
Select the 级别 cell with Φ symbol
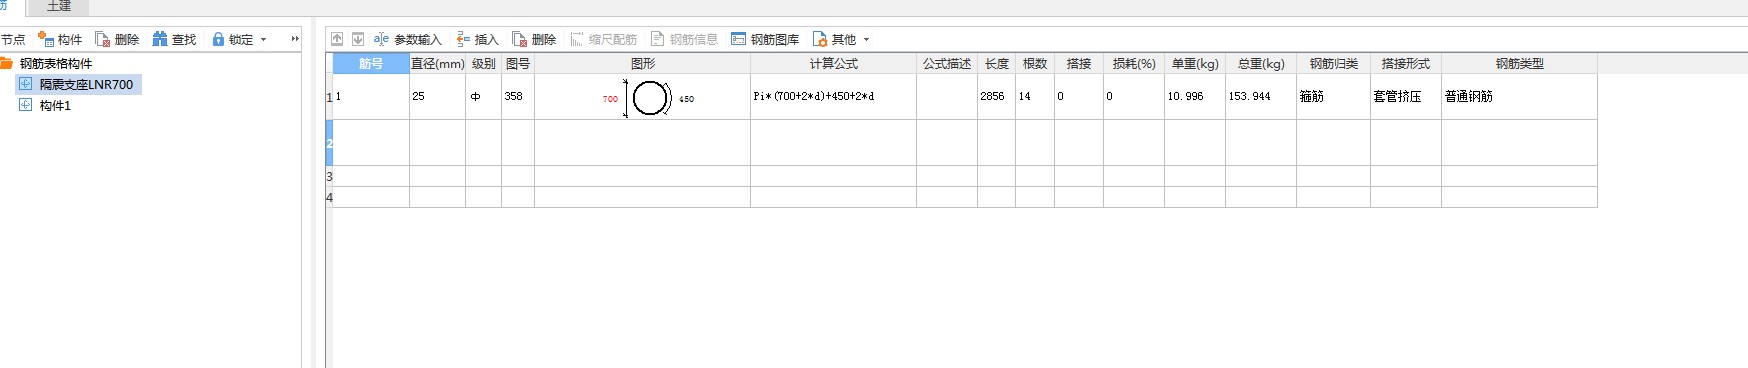483,97
